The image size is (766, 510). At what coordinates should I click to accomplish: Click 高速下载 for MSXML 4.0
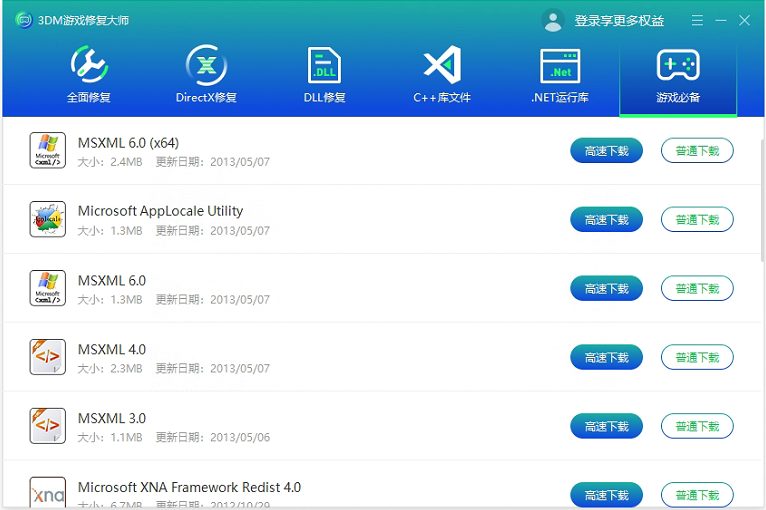(x=606, y=357)
